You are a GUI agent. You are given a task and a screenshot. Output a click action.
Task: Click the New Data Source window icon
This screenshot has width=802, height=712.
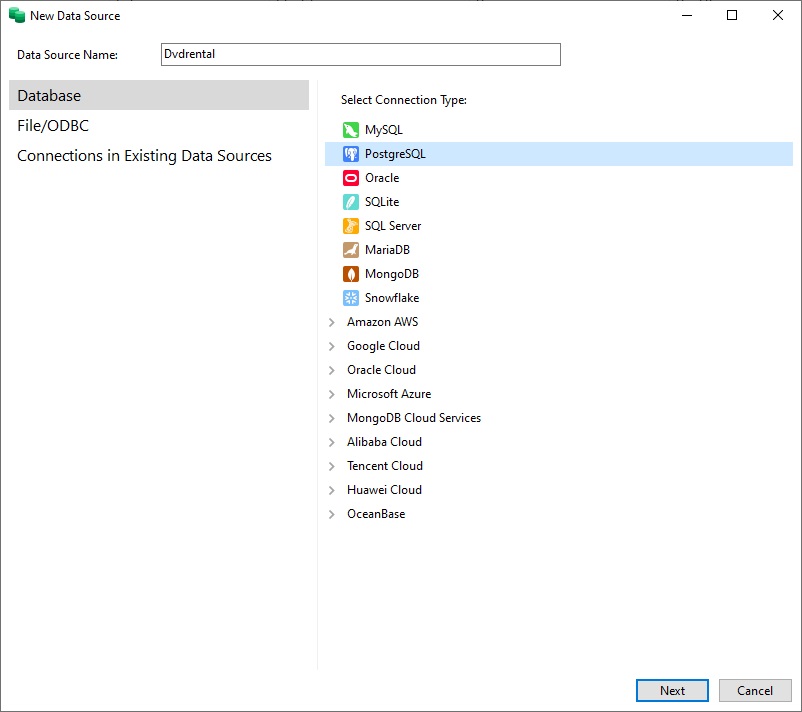tap(16, 15)
